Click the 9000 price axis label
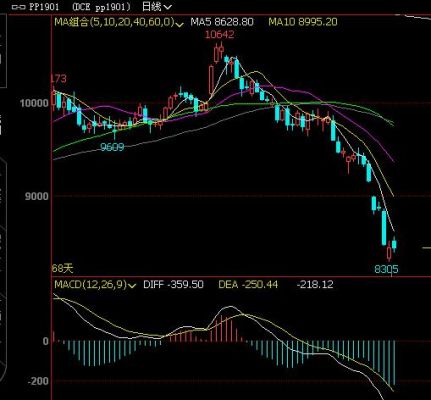This screenshot has width=431, height=400. click(37, 196)
